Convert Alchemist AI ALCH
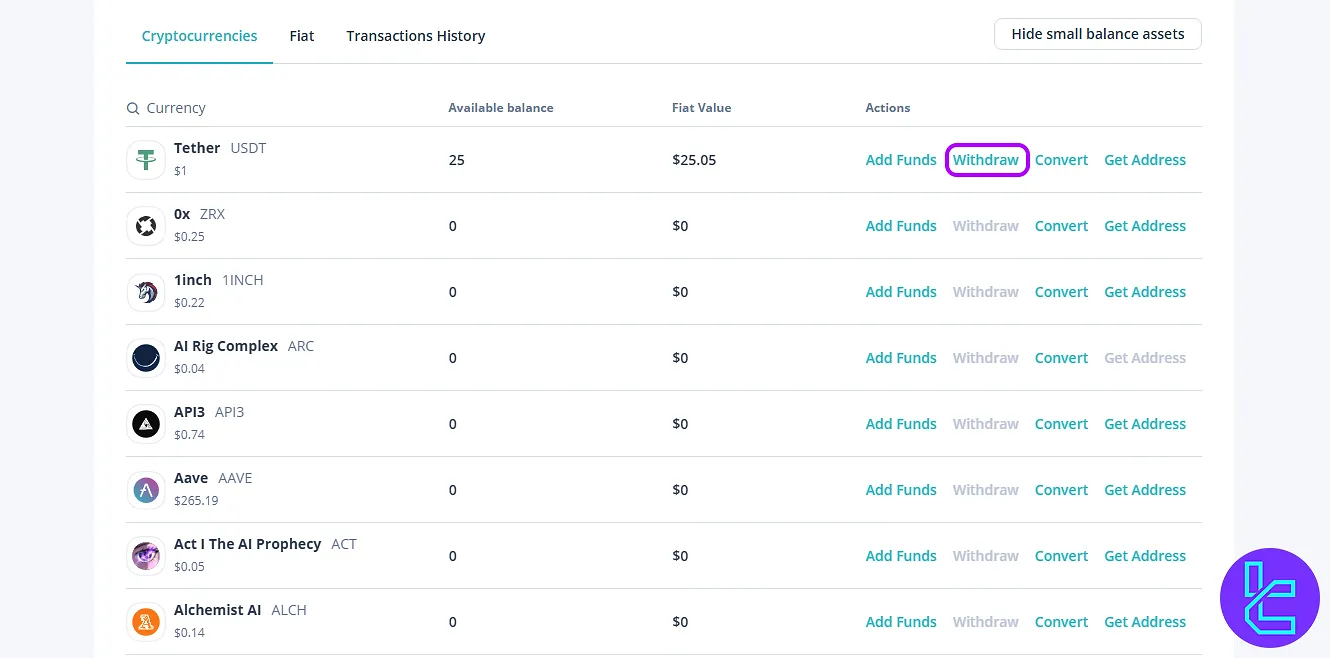Image resolution: width=1330 pixels, height=658 pixels. pos(1061,622)
